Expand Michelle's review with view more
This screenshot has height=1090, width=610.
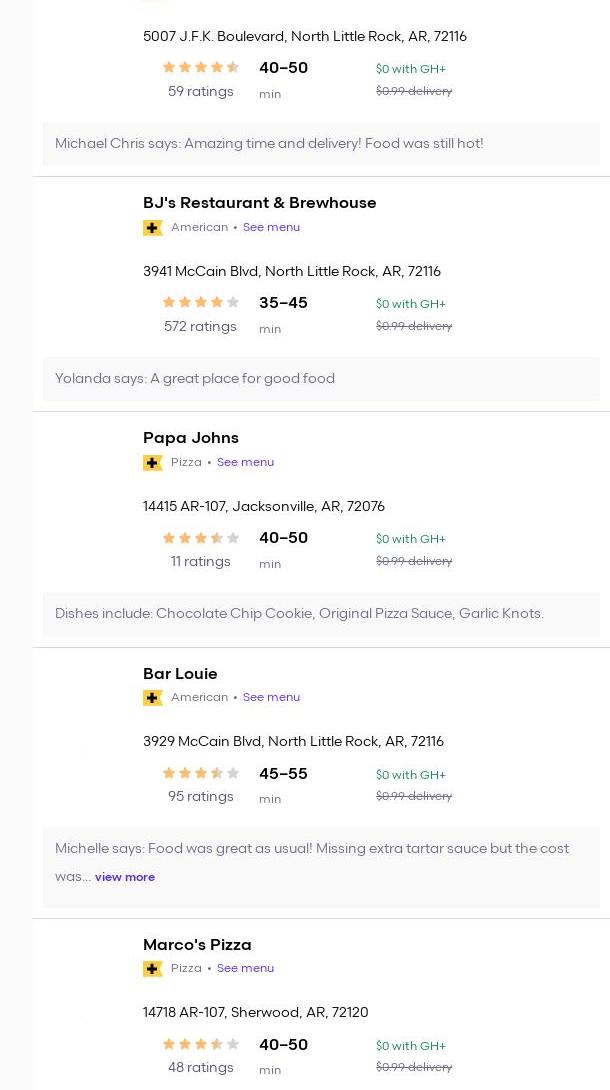(x=125, y=877)
